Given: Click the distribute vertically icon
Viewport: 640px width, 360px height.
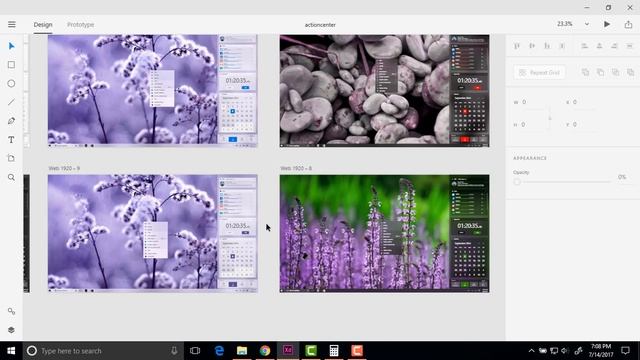Looking at the screenshot, I should [x=562, y=46].
